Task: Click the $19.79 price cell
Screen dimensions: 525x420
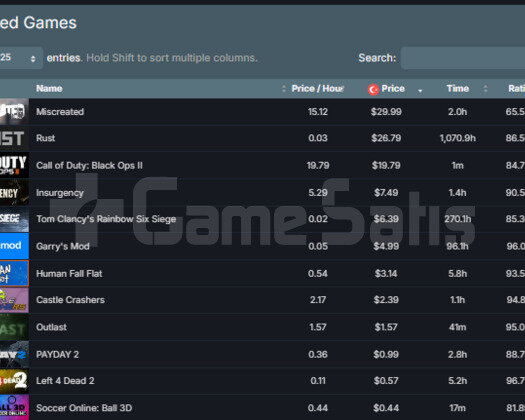Action: (386, 165)
